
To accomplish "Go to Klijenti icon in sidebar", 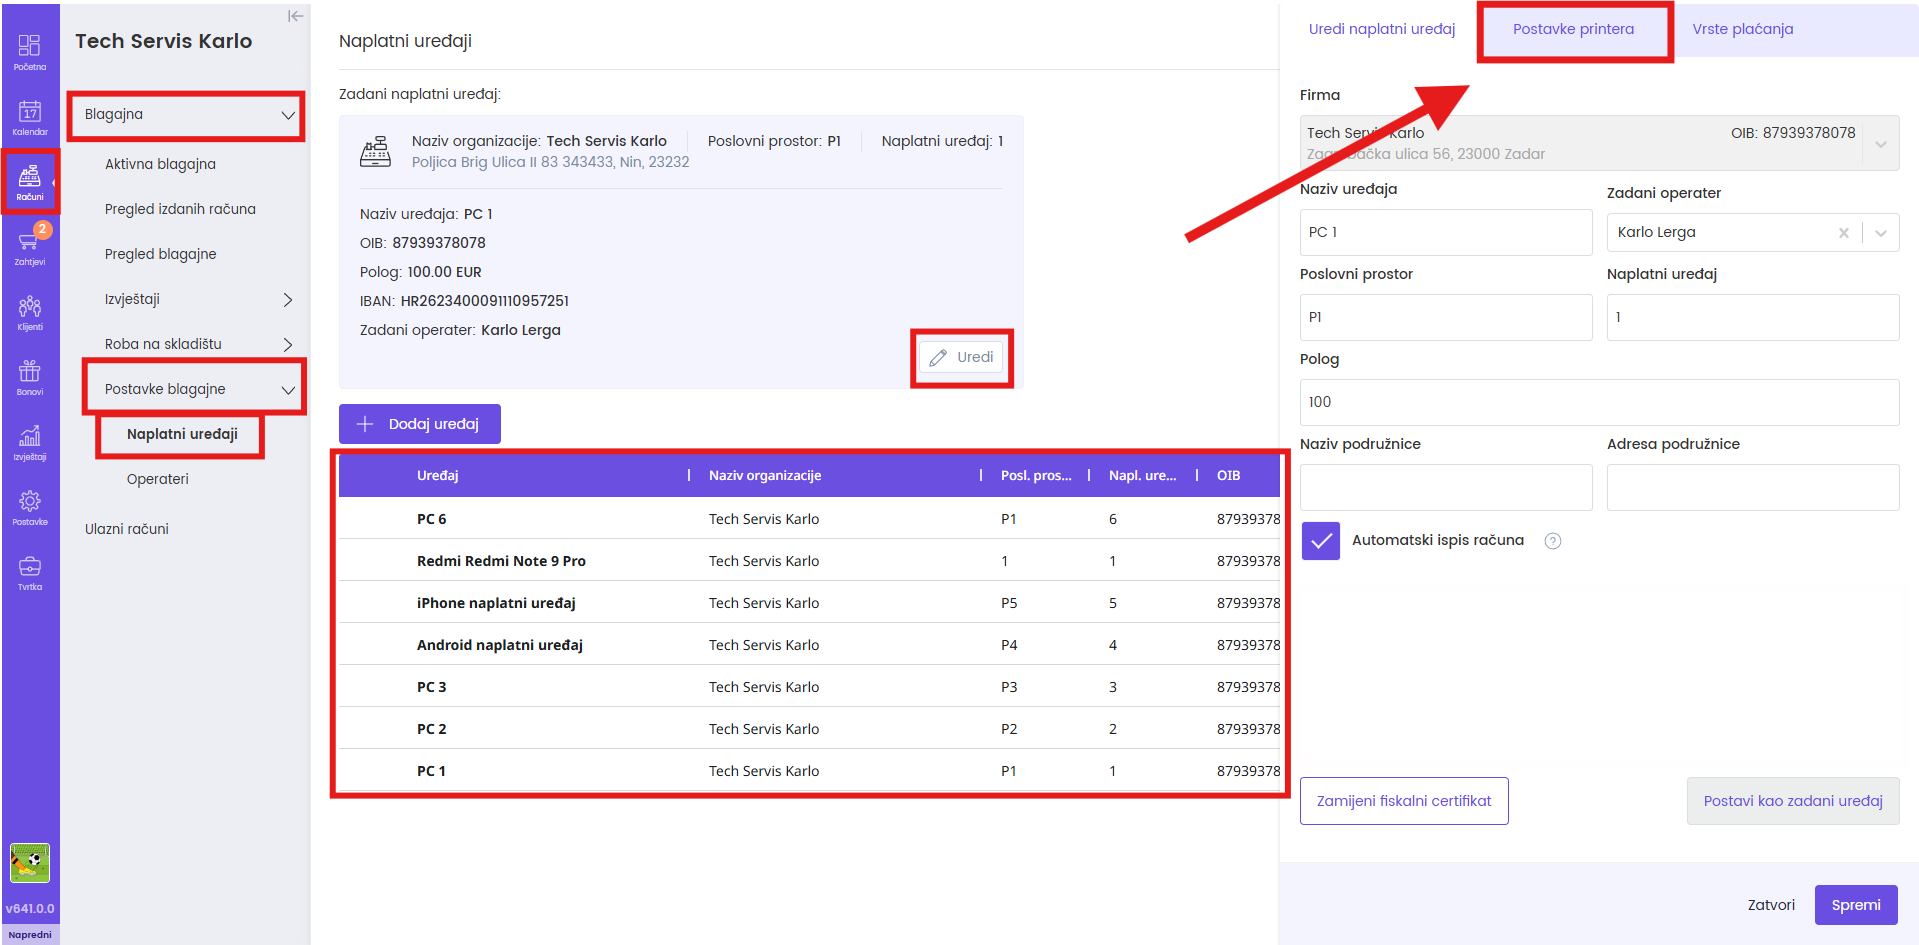I will (29, 312).
